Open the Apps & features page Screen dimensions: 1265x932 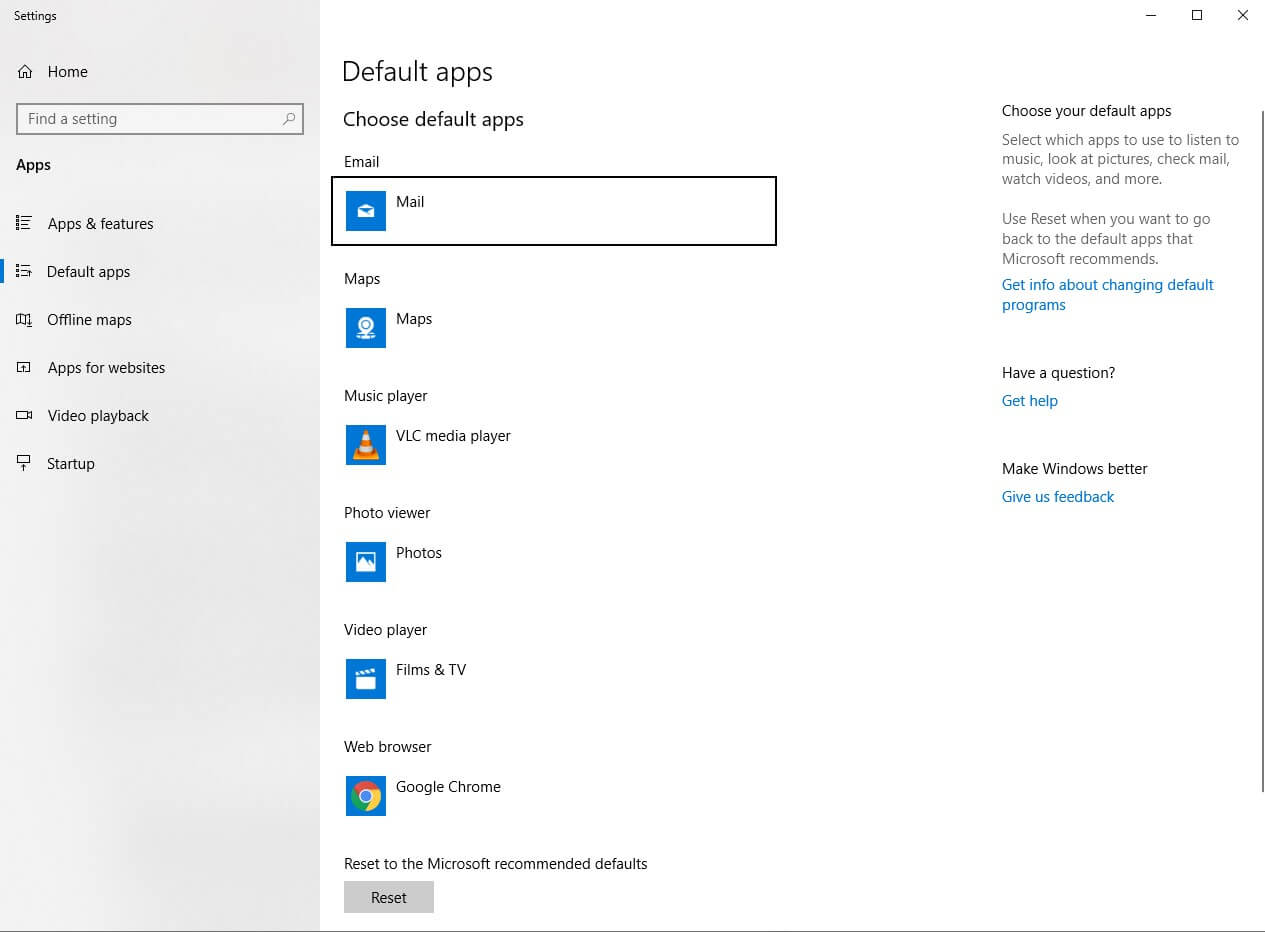160,224
